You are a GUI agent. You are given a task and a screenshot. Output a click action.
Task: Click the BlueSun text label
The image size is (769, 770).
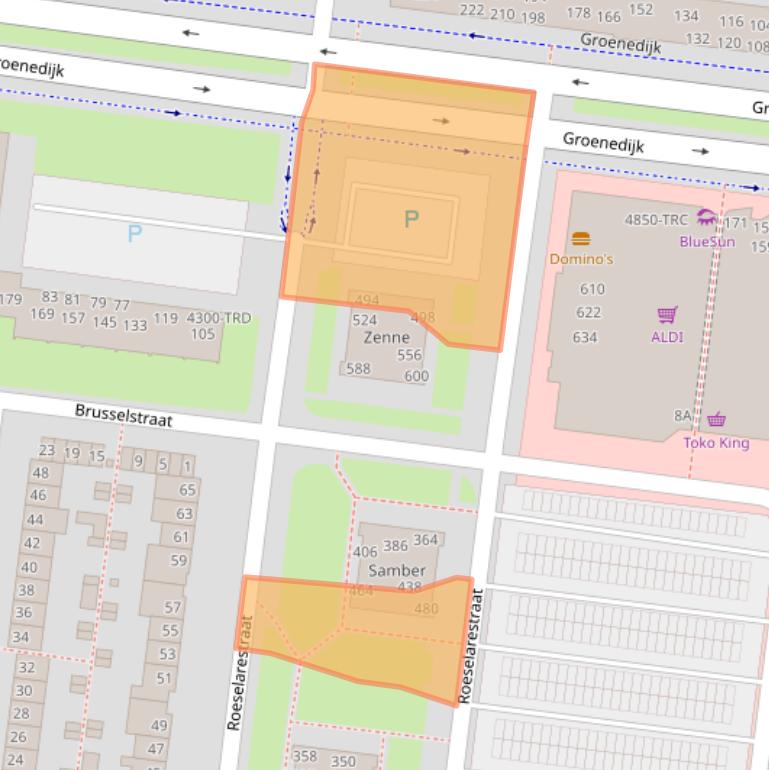click(707, 241)
